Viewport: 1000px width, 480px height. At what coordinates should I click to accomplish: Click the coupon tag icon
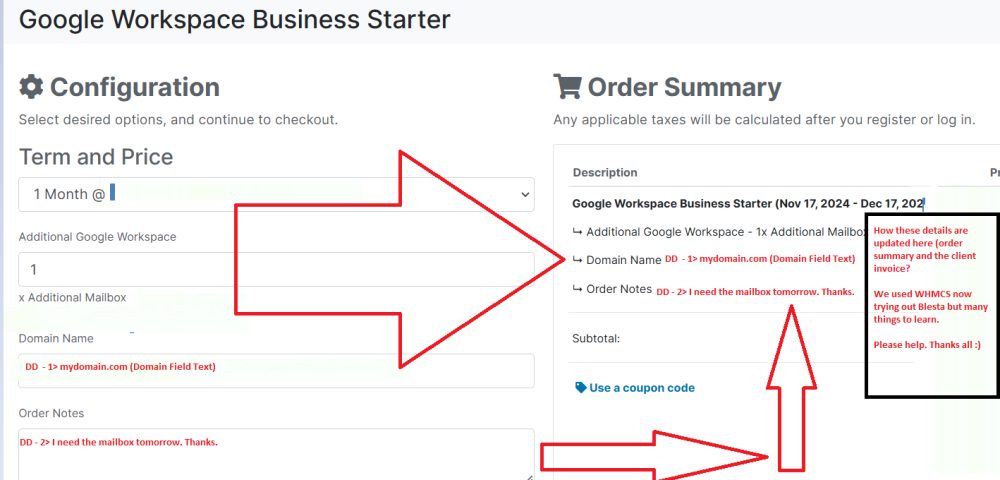[x=580, y=388]
